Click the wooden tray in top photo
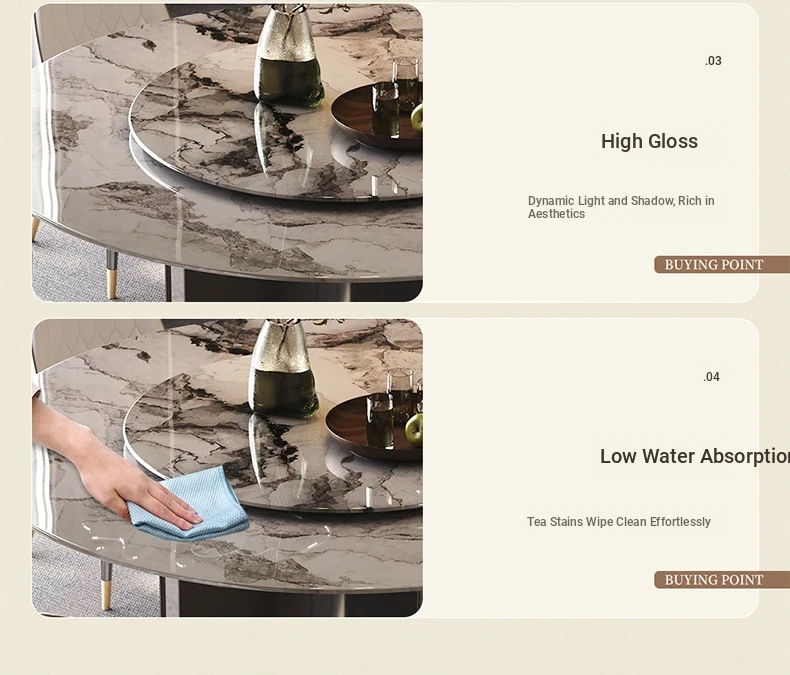The width and height of the screenshot is (790, 675). pos(378,117)
